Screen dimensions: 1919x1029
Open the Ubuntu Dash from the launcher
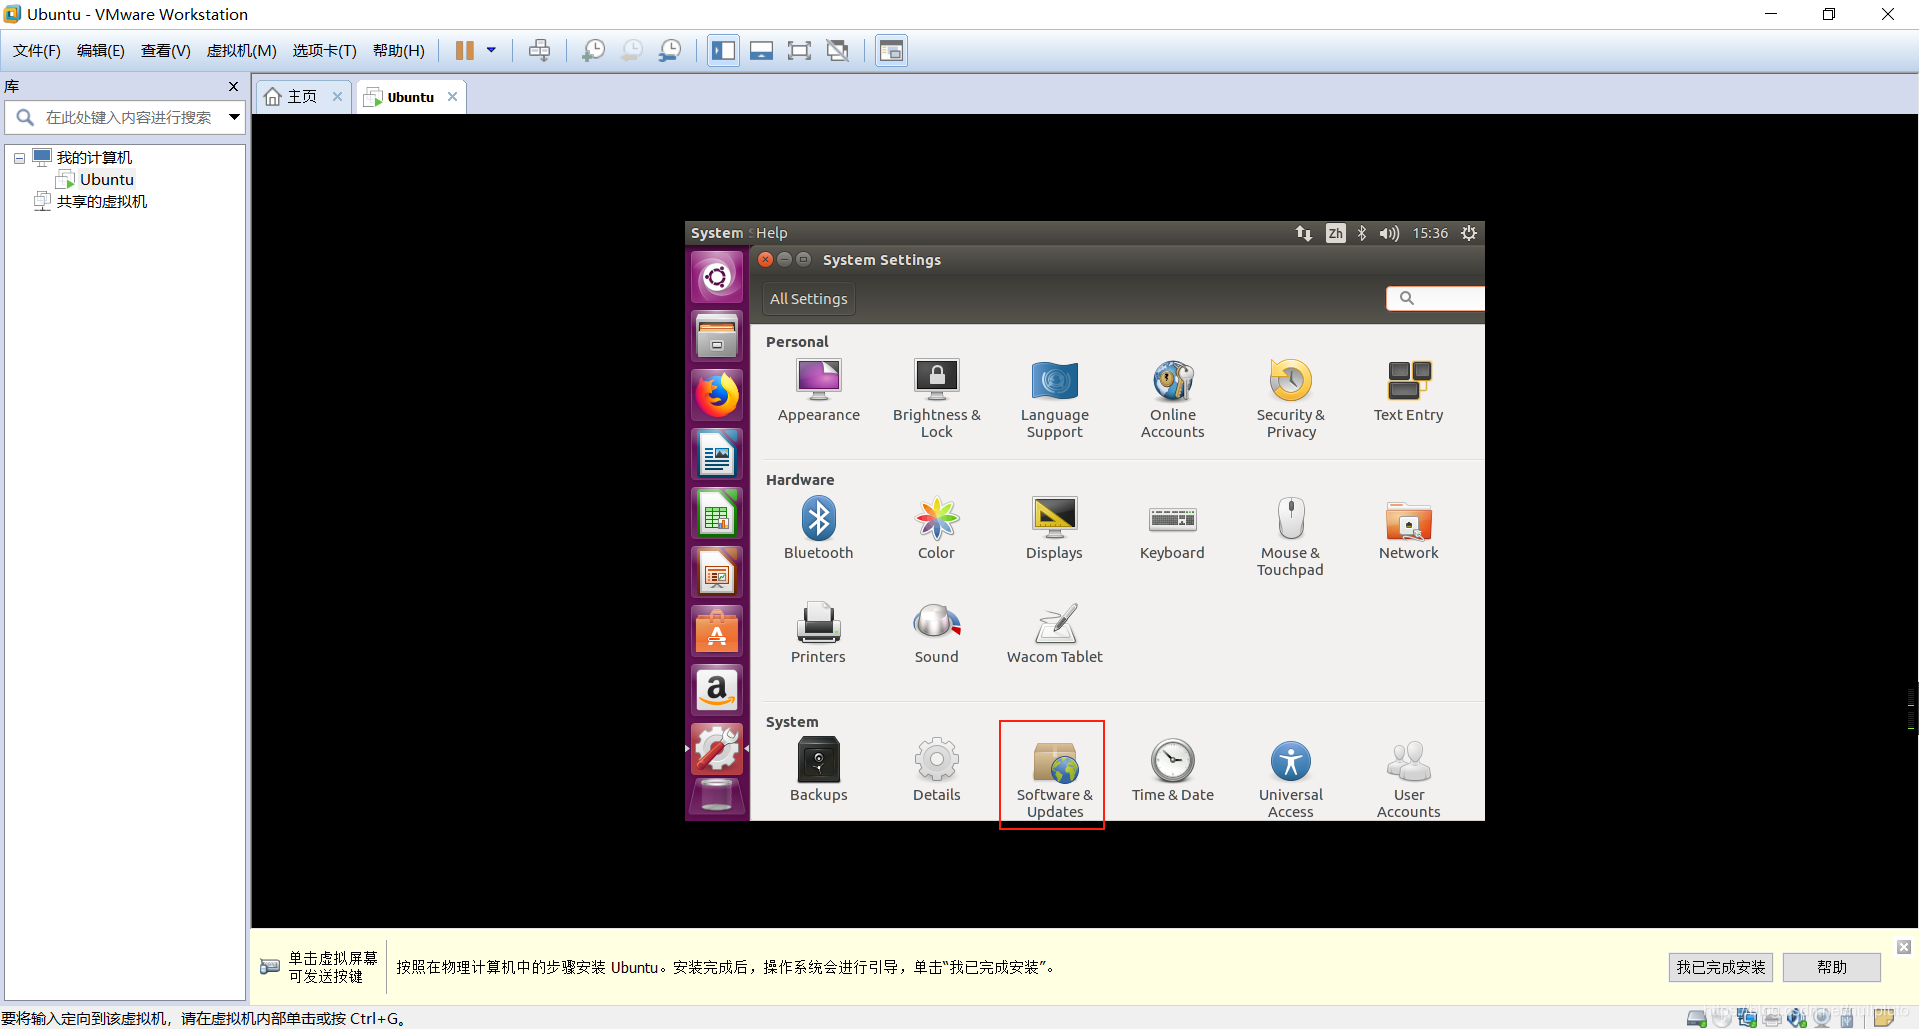[717, 277]
